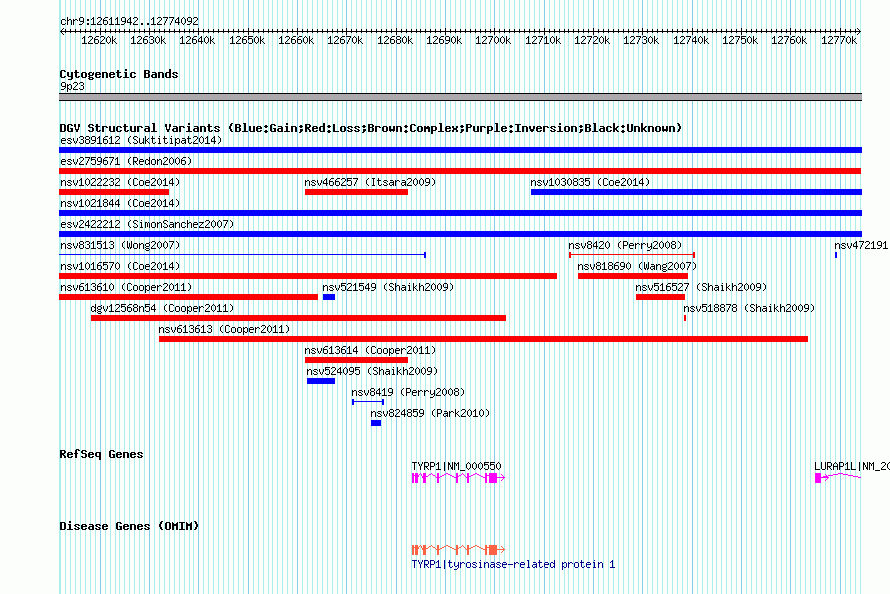This screenshot has height=594, width=890.
Task: Click the esv3891612 (Suktitipat2014) variant label
Action: (141, 140)
